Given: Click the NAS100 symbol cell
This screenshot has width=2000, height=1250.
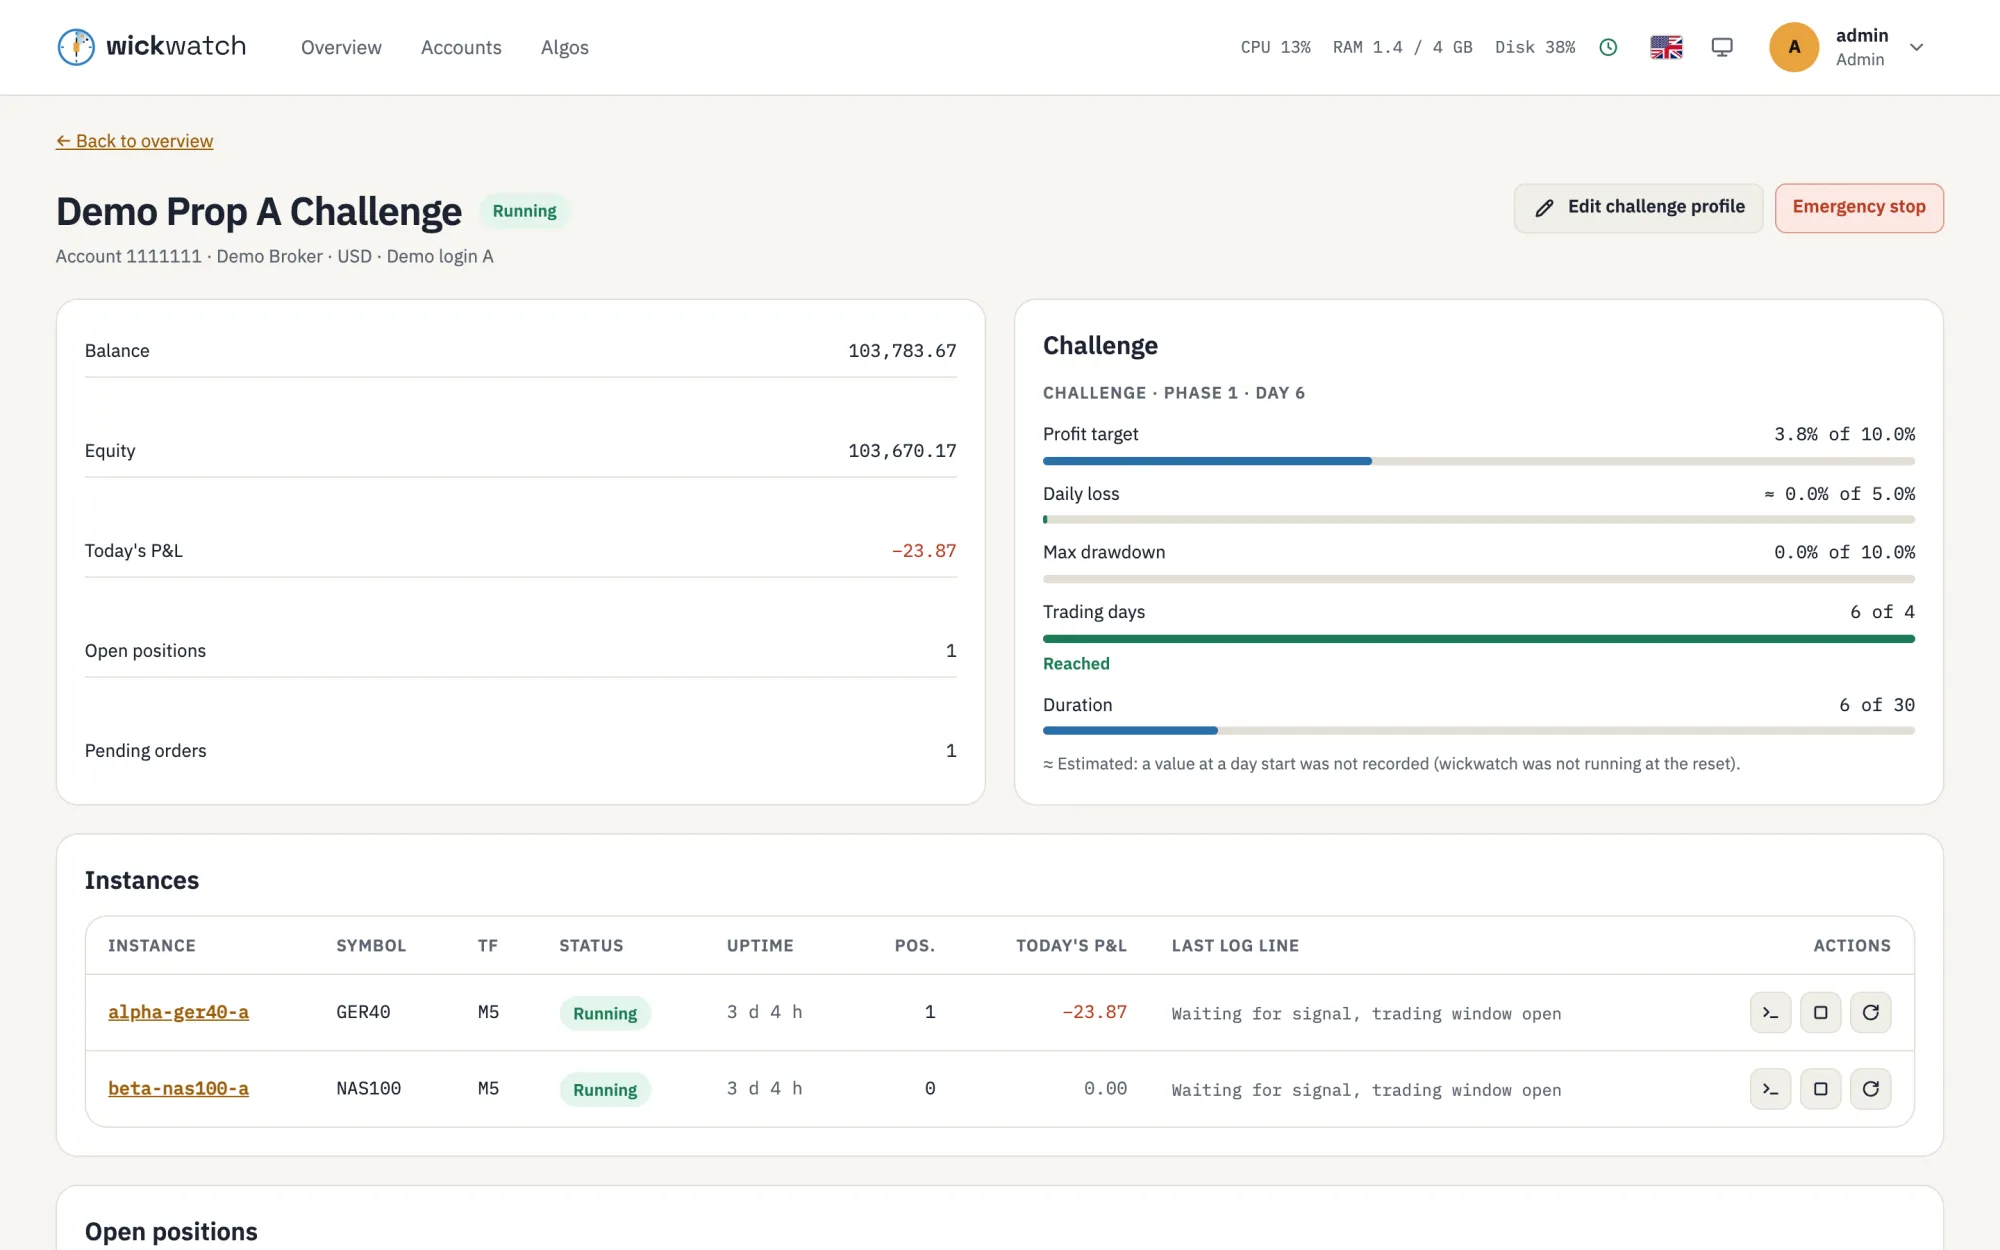Looking at the screenshot, I should 368,1088.
